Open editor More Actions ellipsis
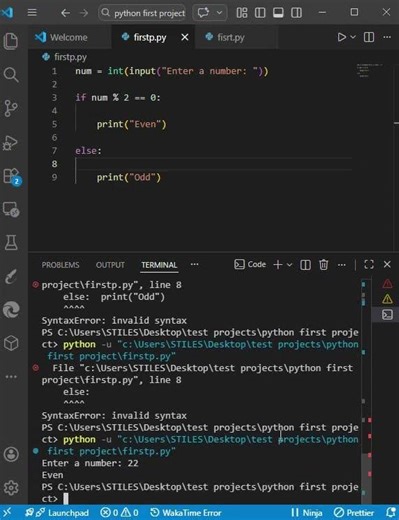399x520 pixels. pyautogui.click(x=387, y=37)
